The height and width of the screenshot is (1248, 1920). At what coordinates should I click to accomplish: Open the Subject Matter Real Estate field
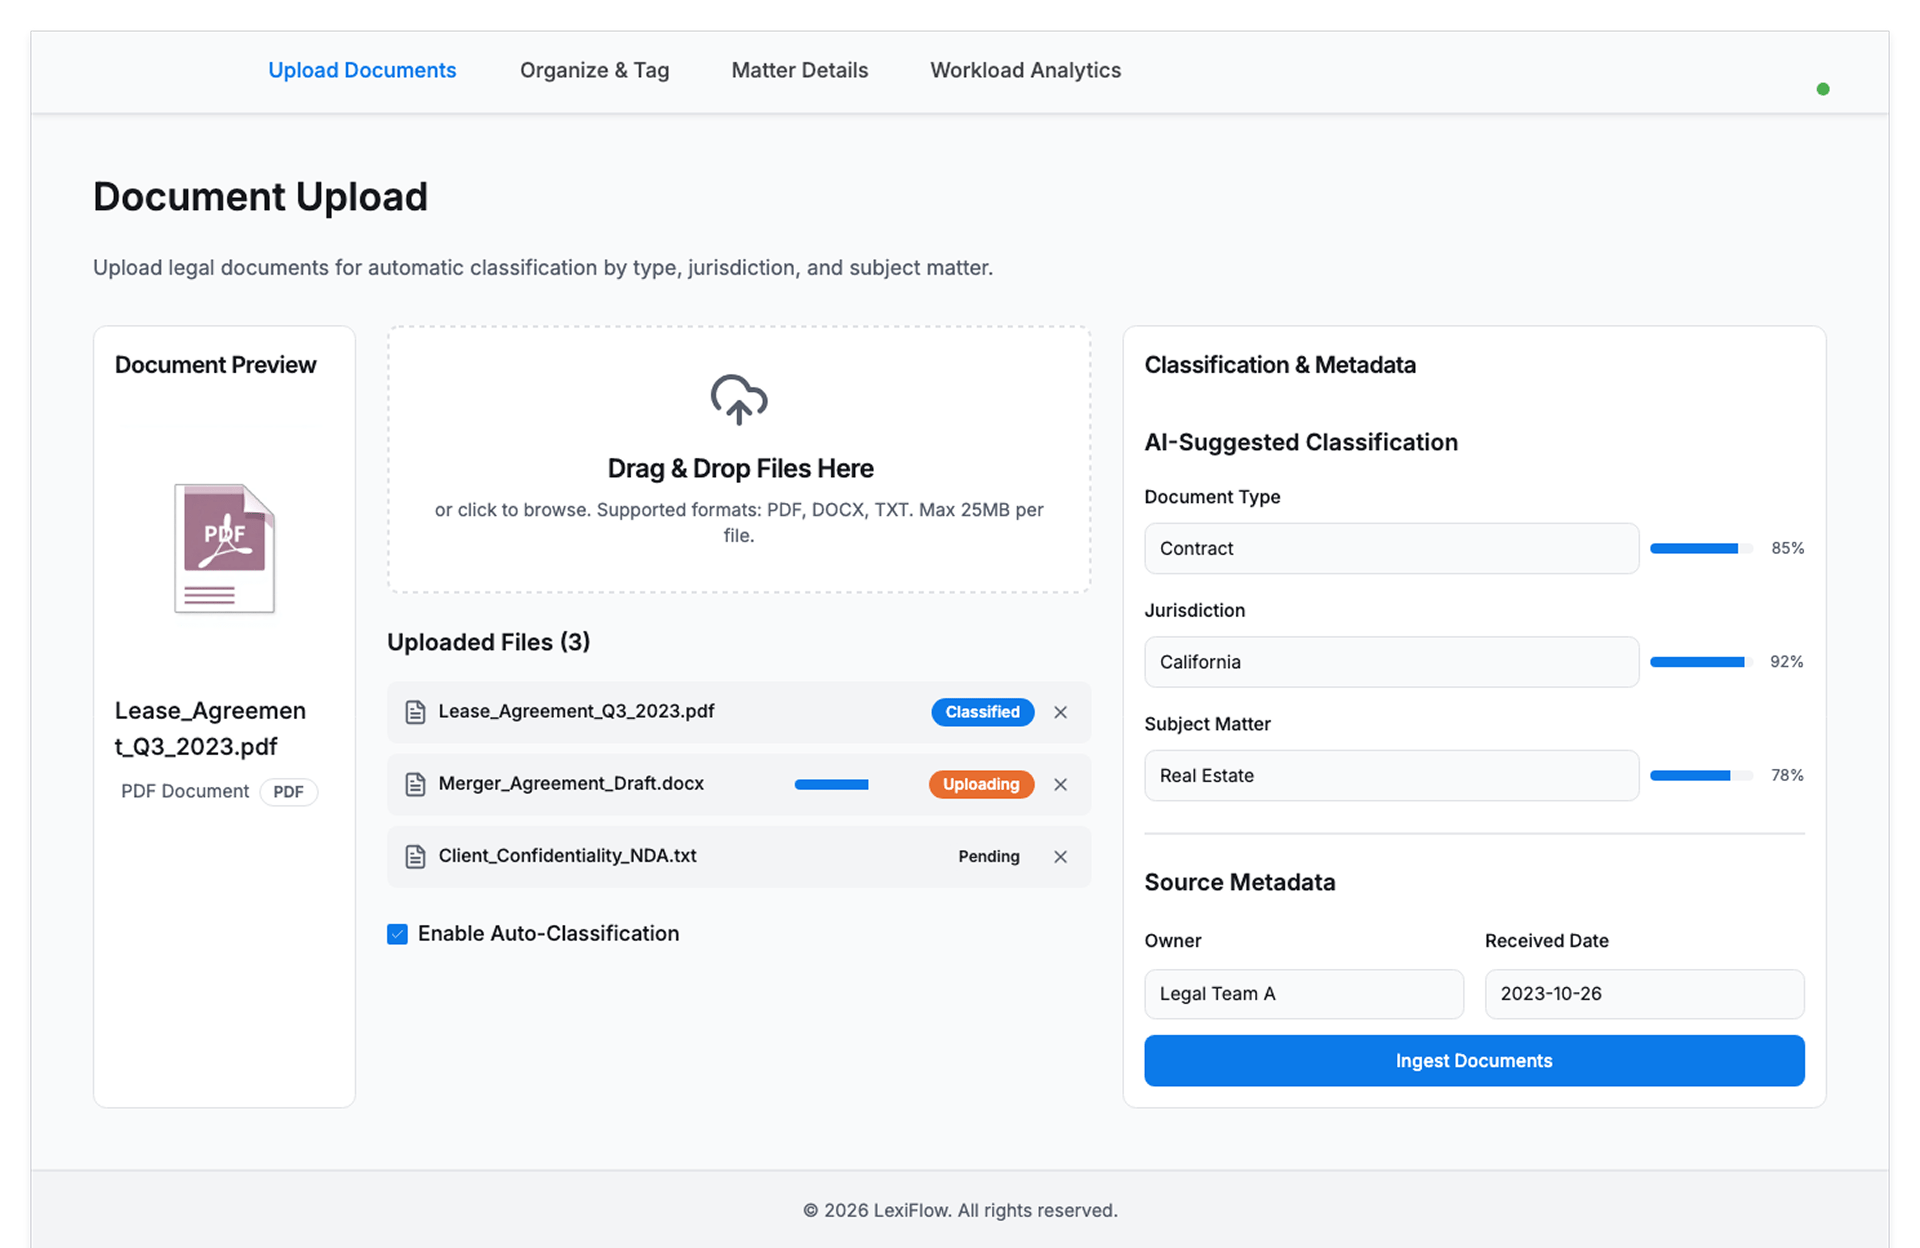[1390, 775]
